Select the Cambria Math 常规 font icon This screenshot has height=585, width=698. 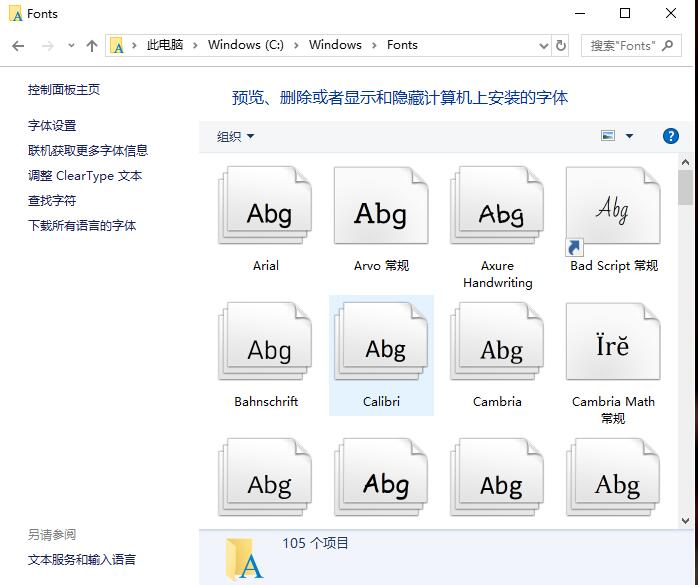coord(613,341)
